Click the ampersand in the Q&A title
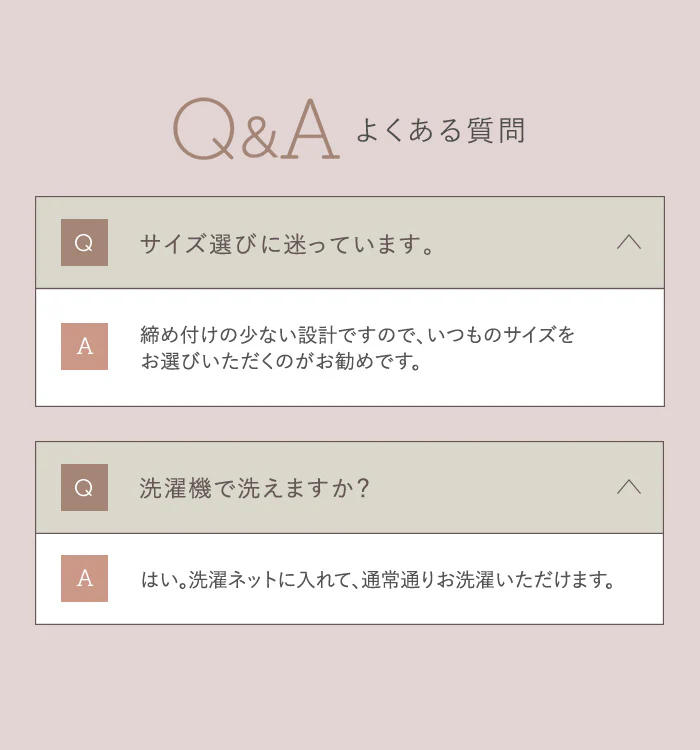Image resolution: width=700 pixels, height=750 pixels. point(259,138)
